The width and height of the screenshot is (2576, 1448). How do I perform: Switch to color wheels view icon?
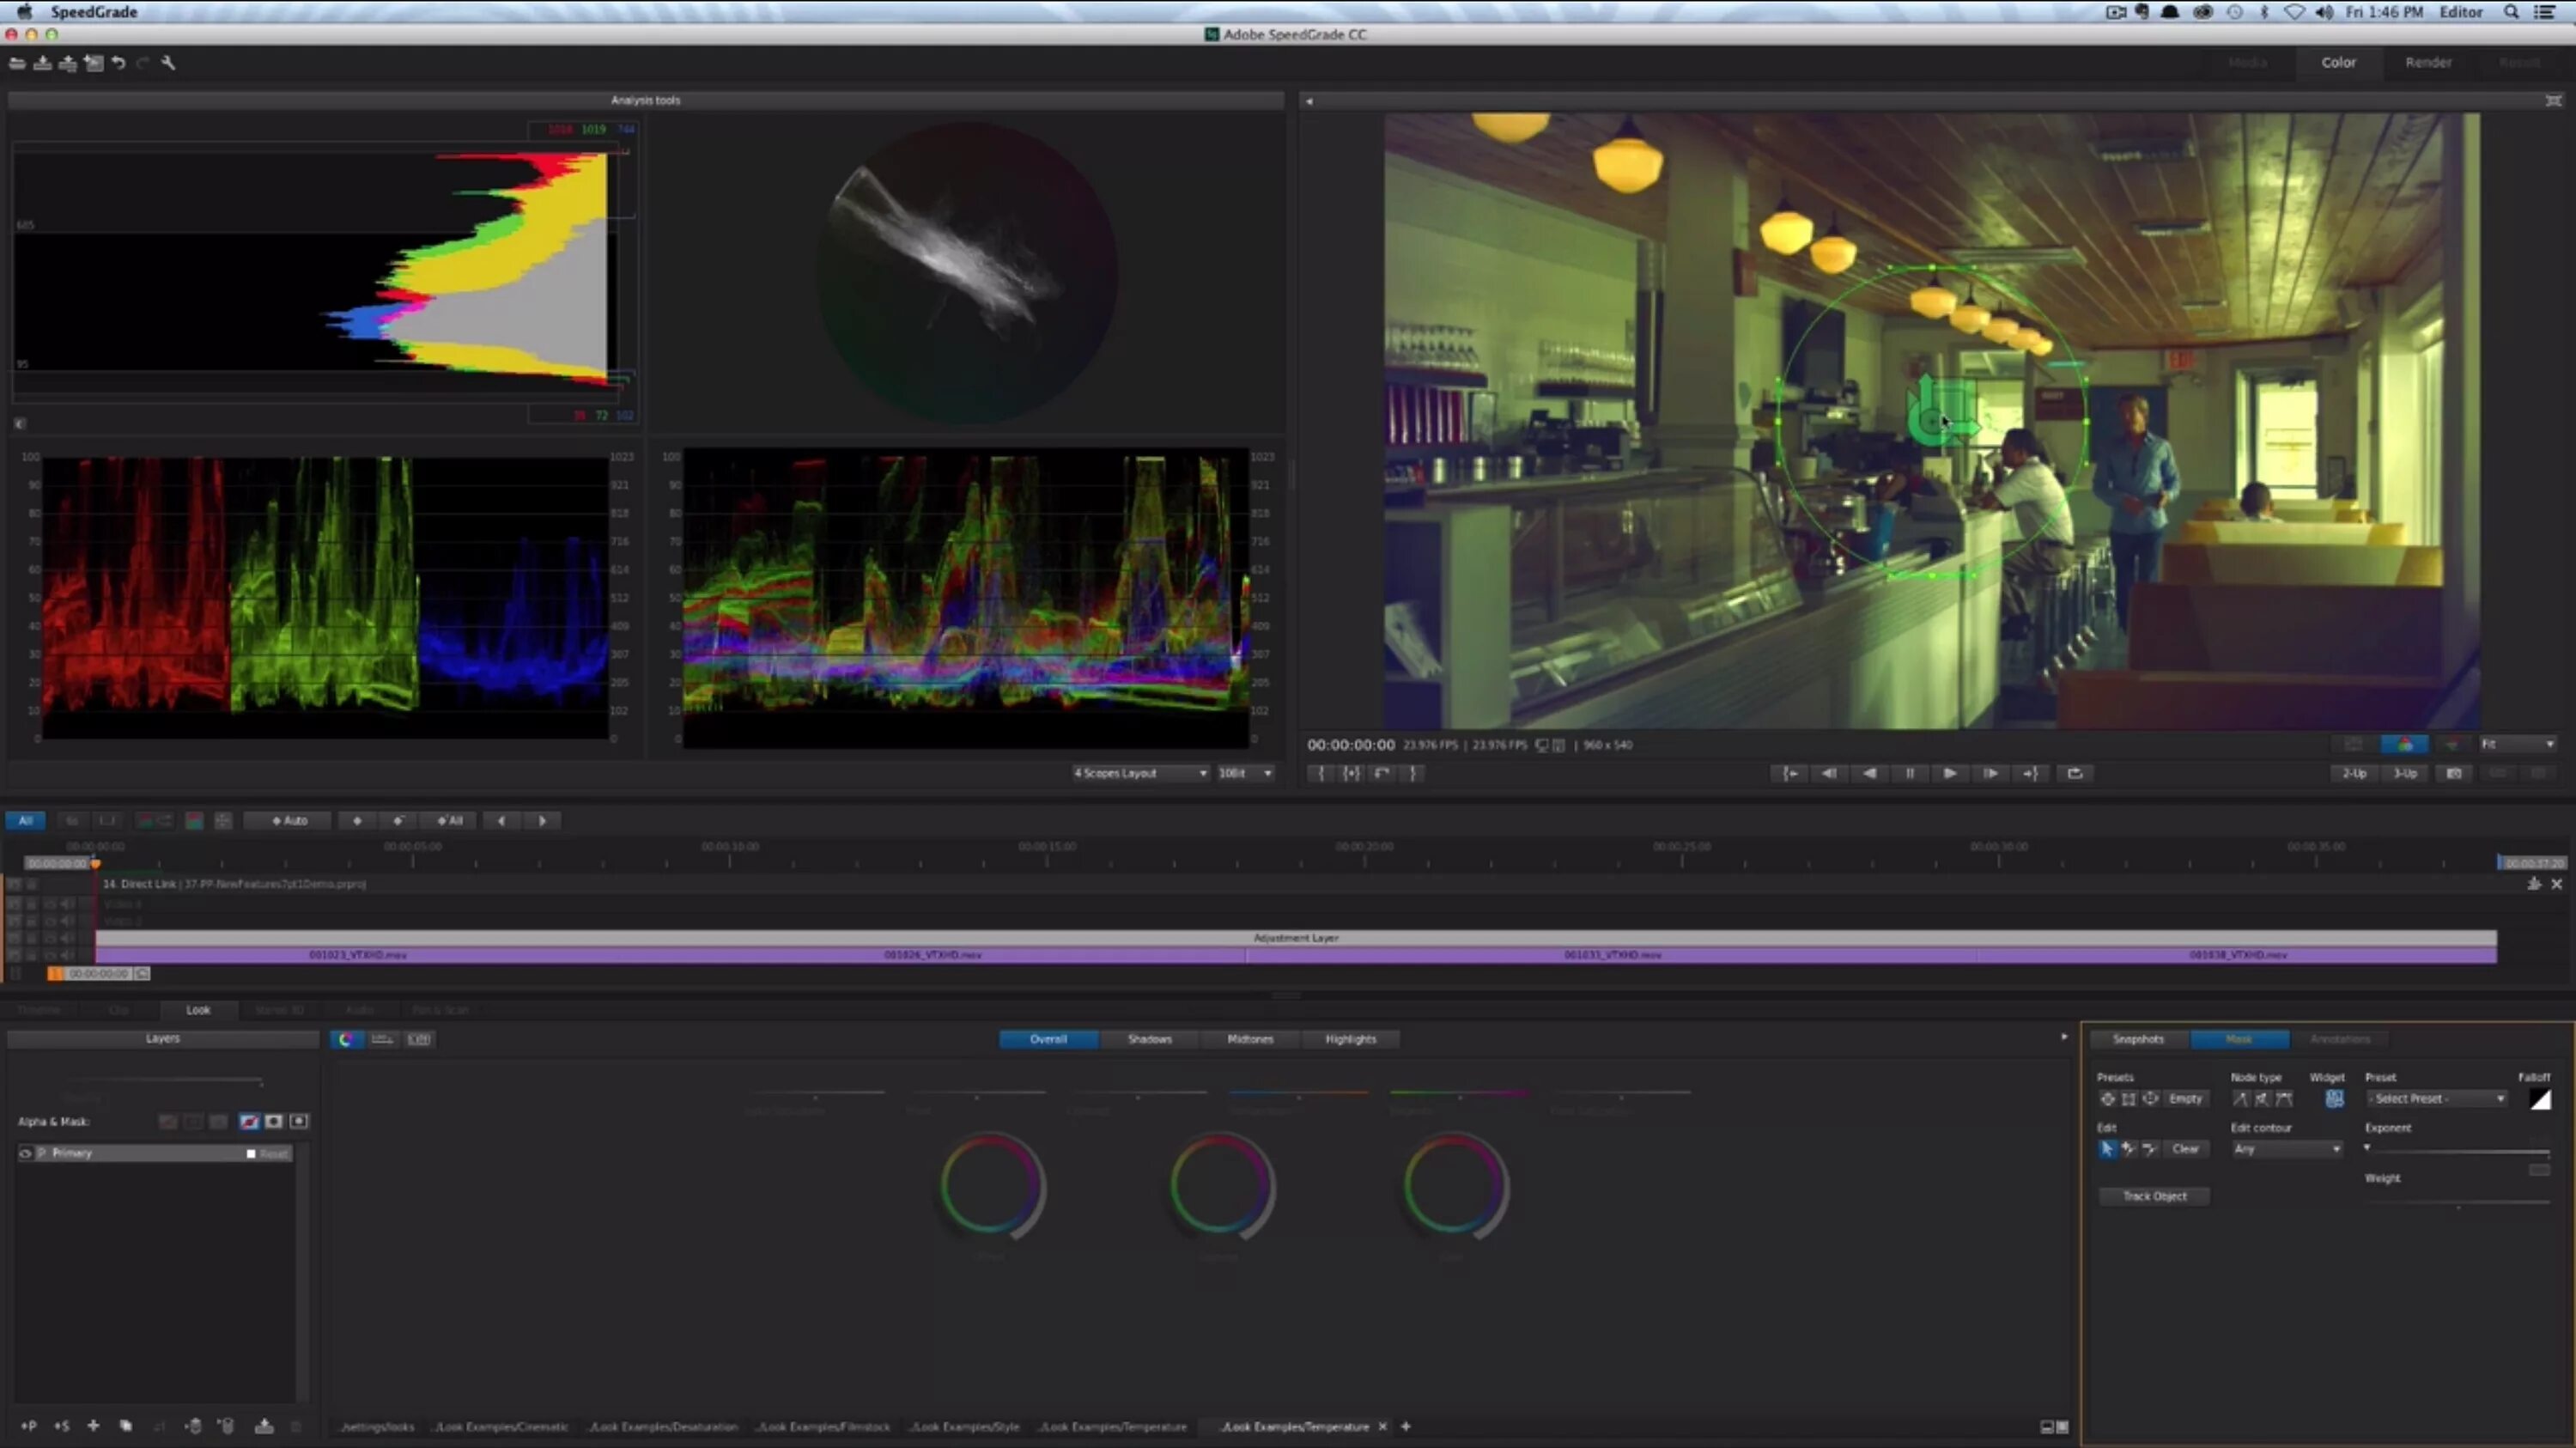[x=346, y=1039]
